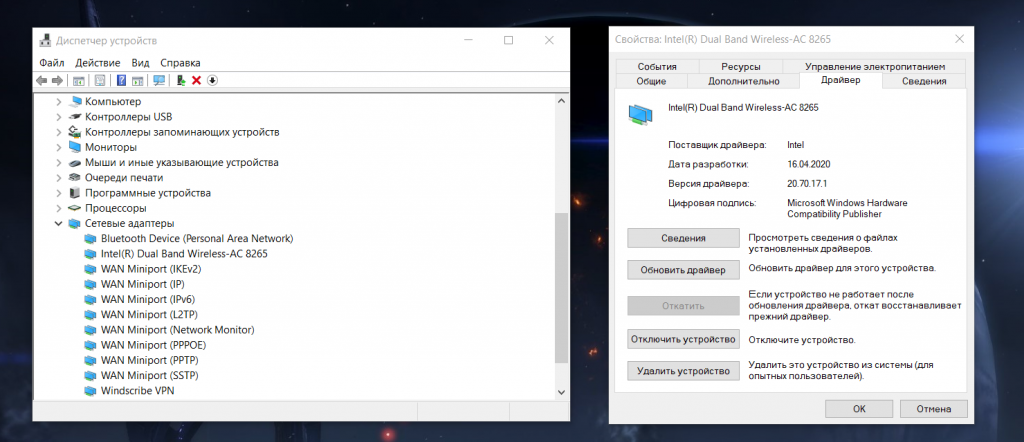Screen dimensions: 1024x442
Task: Click the Back arrow in Device Manager toolbar
Action: click(42, 80)
